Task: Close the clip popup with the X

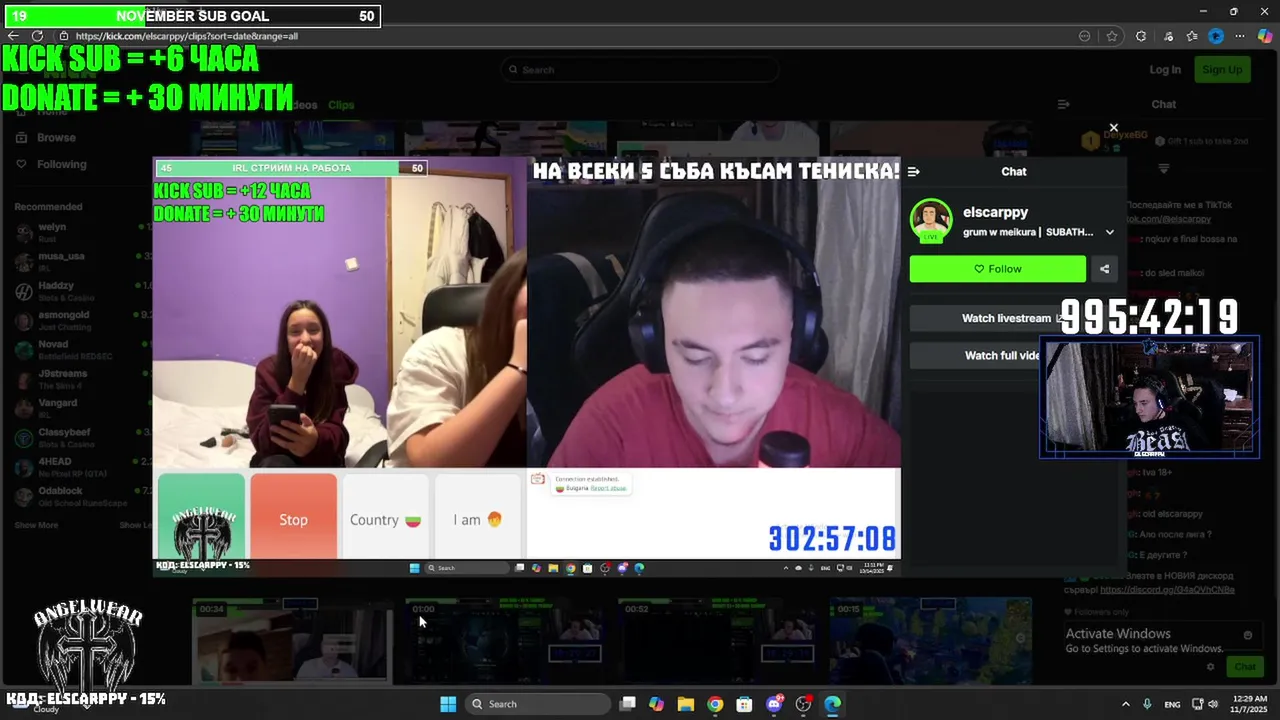Action: coord(1113,128)
